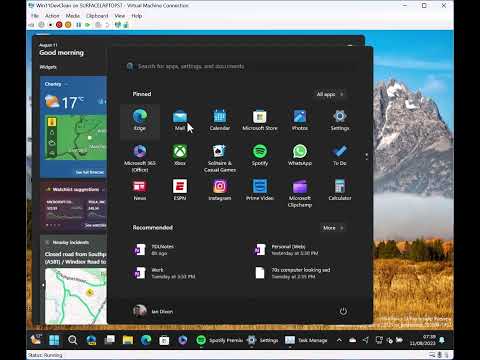Open the Help menu
480x360 pixels.
pos(137,16)
